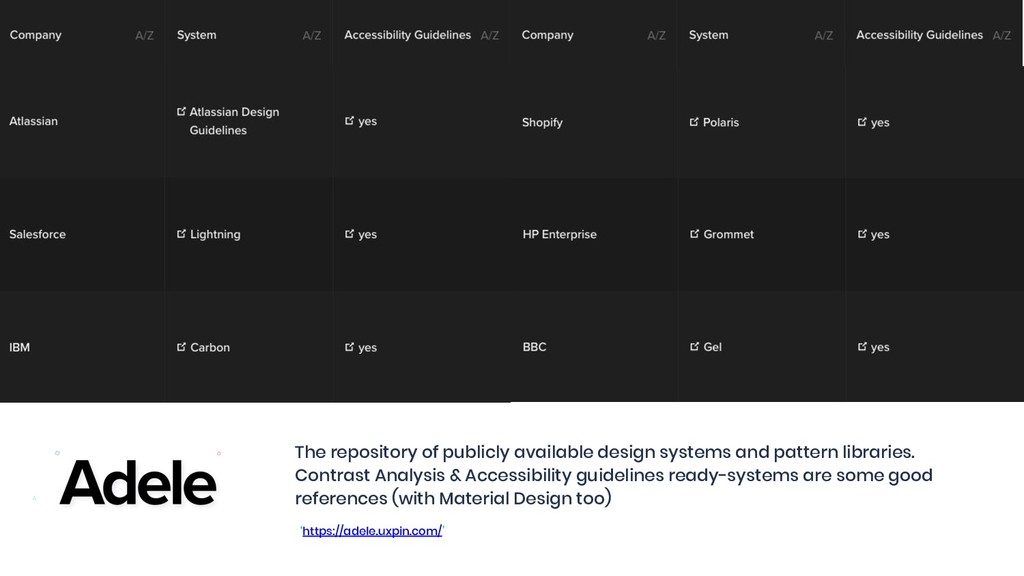Open the Gel system link
Image resolution: width=1024 pixels, height=576 pixels.
tap(712, 347)
